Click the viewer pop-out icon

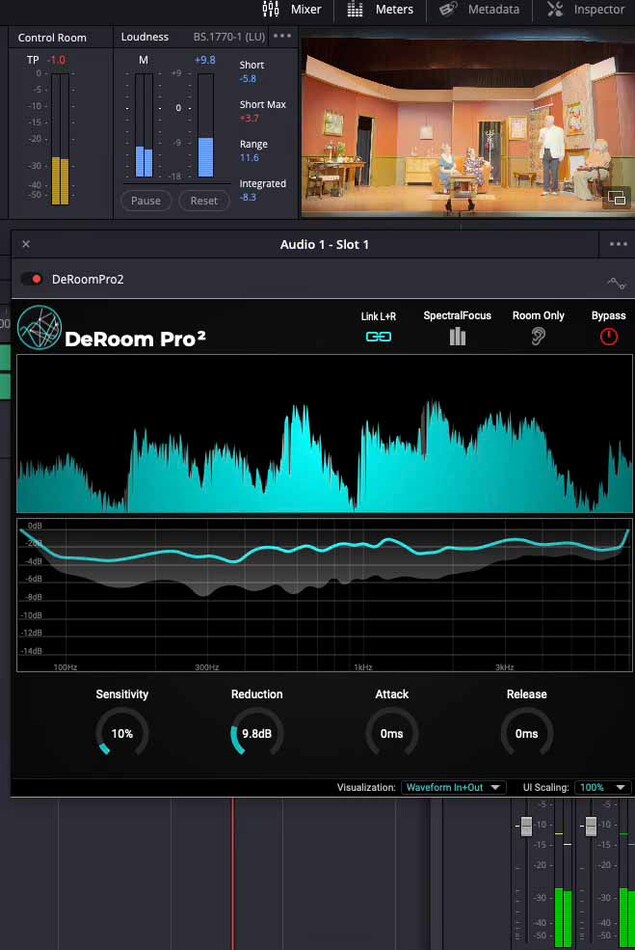616,198
